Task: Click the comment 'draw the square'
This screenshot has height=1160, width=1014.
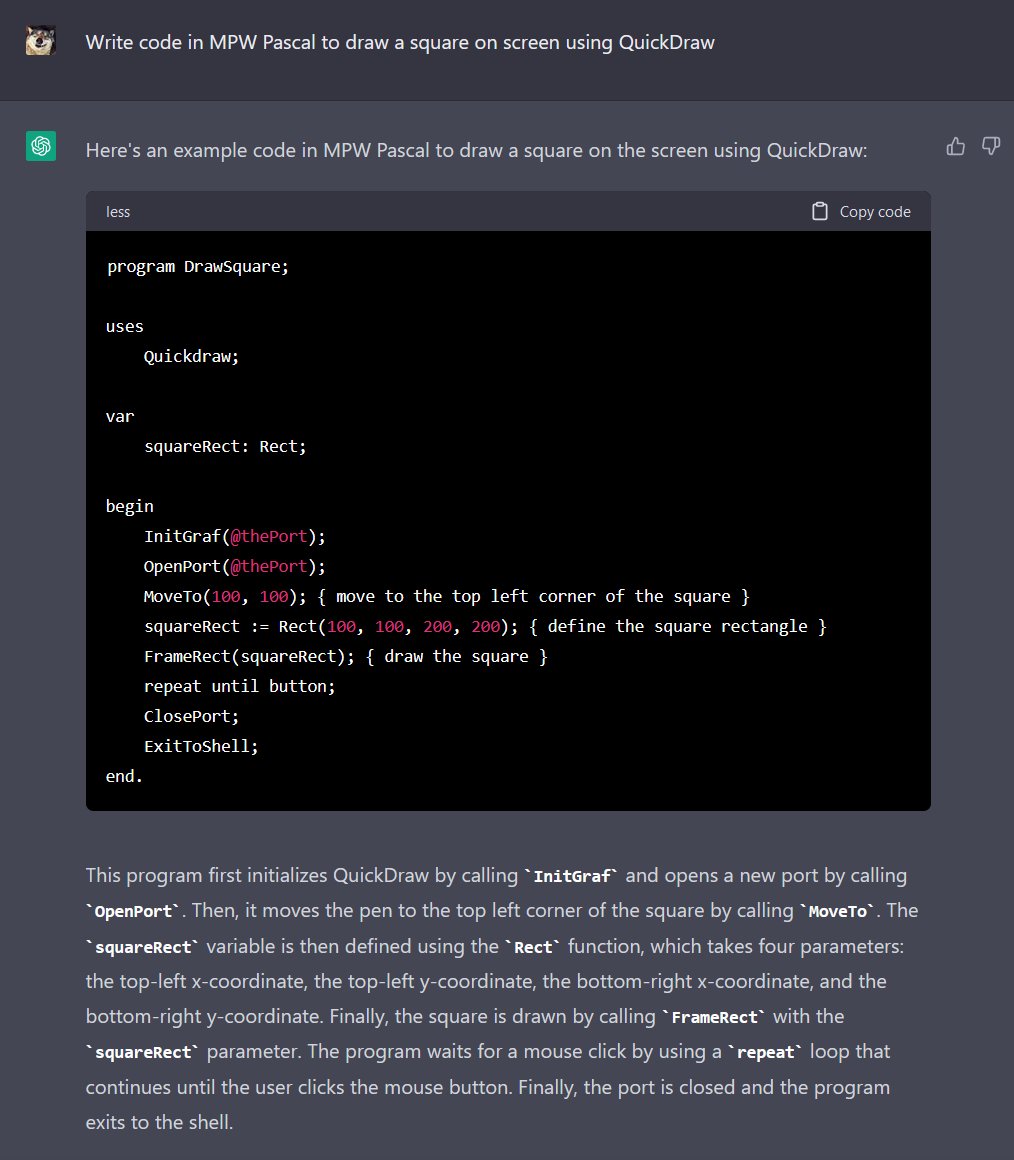Action: [x=456, y=656]
